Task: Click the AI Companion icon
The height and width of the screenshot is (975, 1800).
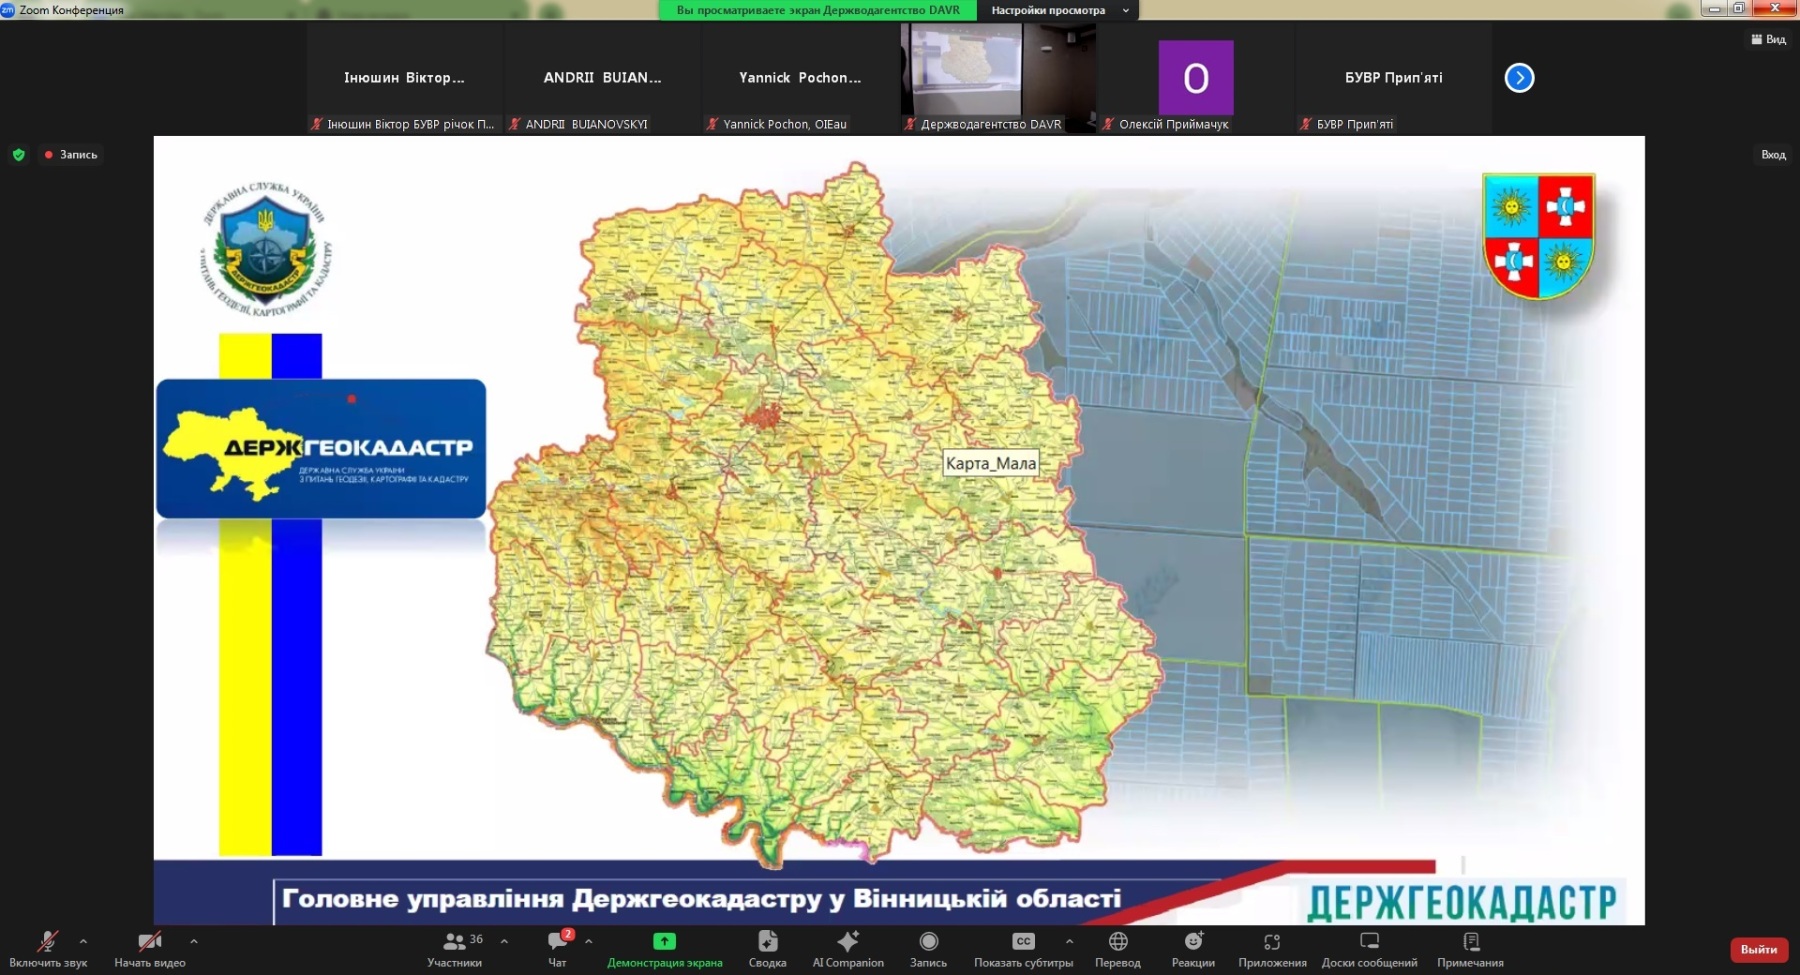Action: click(x=847, y=942)
